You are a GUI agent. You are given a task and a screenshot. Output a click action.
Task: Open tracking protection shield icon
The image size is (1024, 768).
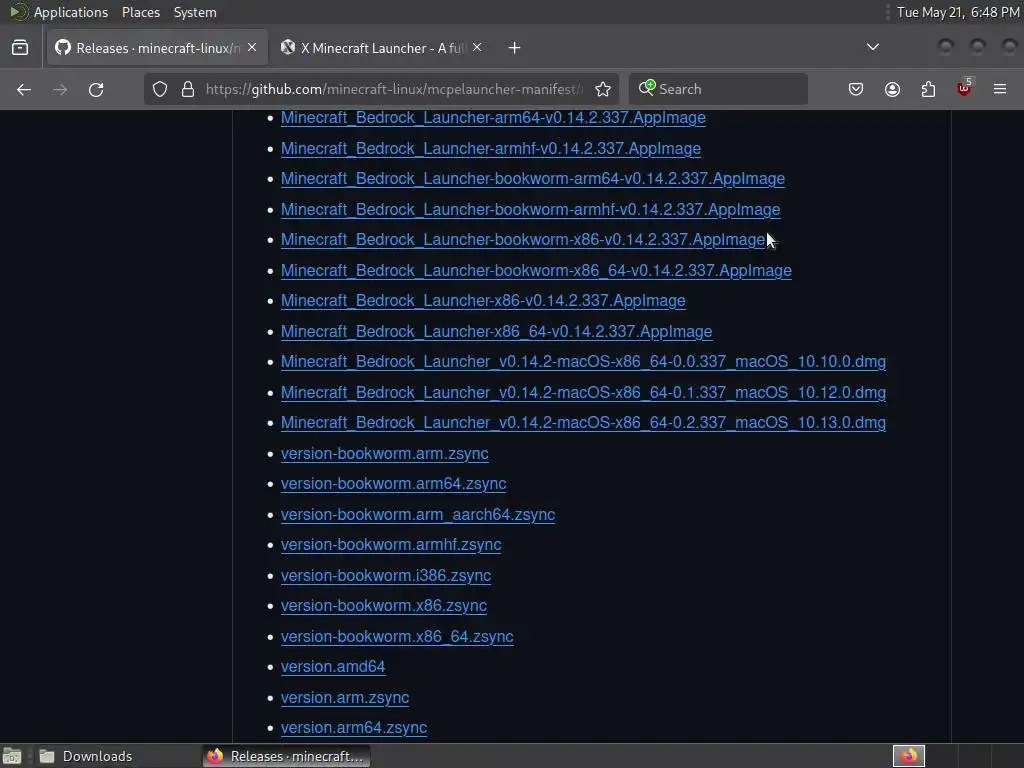(160, 89)
